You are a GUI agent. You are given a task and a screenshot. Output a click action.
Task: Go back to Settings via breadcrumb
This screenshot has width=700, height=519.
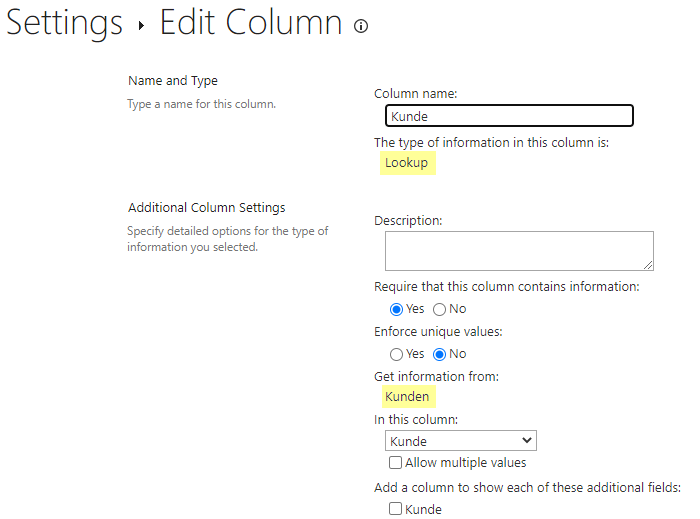coord(64,23)
